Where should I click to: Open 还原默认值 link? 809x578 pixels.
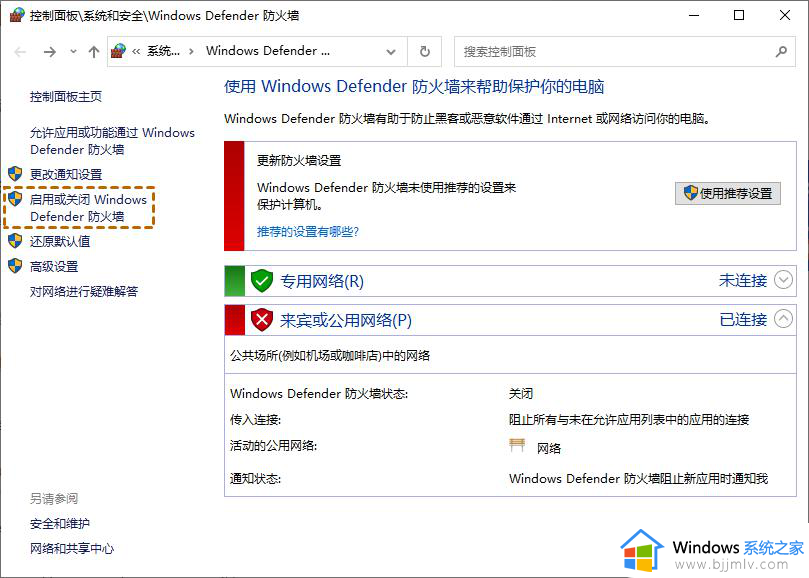60,241
